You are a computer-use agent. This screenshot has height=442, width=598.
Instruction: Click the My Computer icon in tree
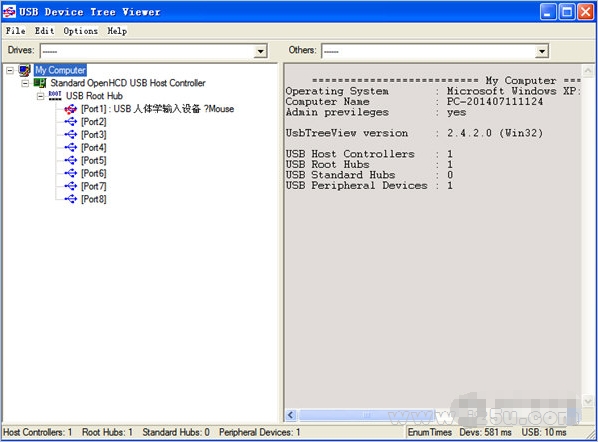tap(24, 70)
